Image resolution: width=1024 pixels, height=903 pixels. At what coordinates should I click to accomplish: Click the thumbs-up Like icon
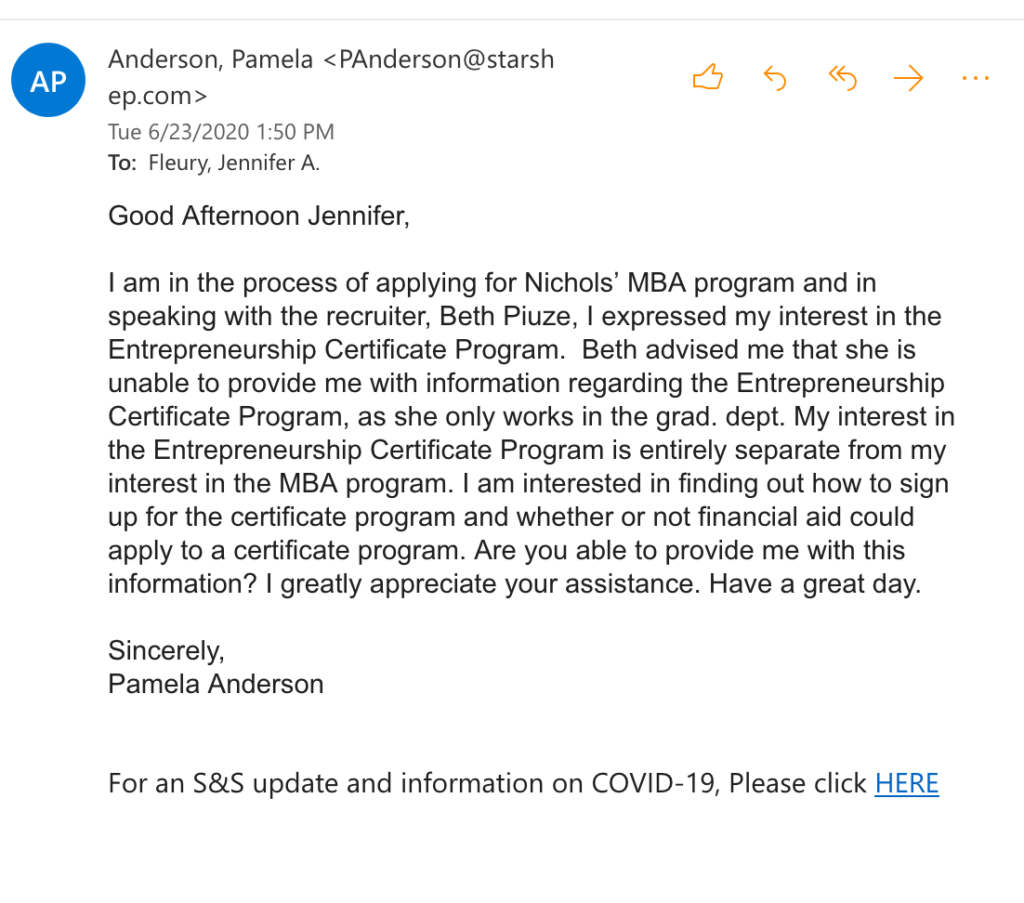[x=707, y=78]
